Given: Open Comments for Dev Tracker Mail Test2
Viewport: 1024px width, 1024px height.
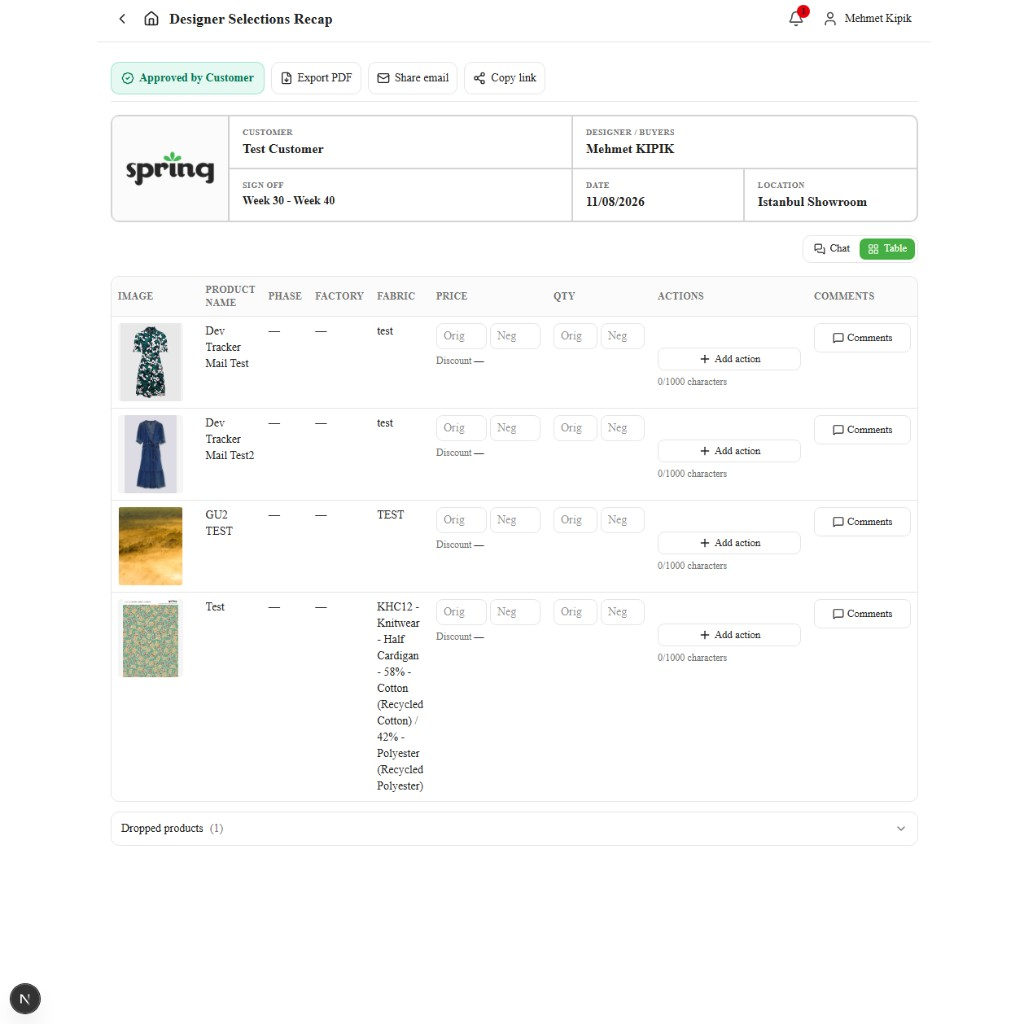Looking at the screenshot, I should click(862, 430).
